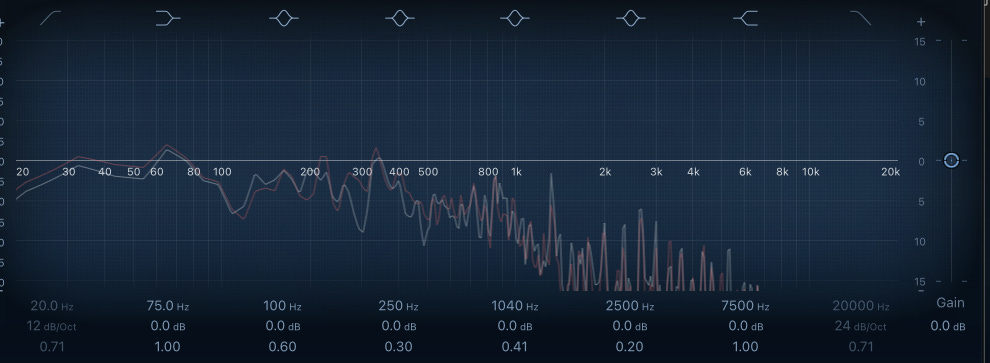
Task: Select the 0.20 Q value
Action: pos(629,347)
